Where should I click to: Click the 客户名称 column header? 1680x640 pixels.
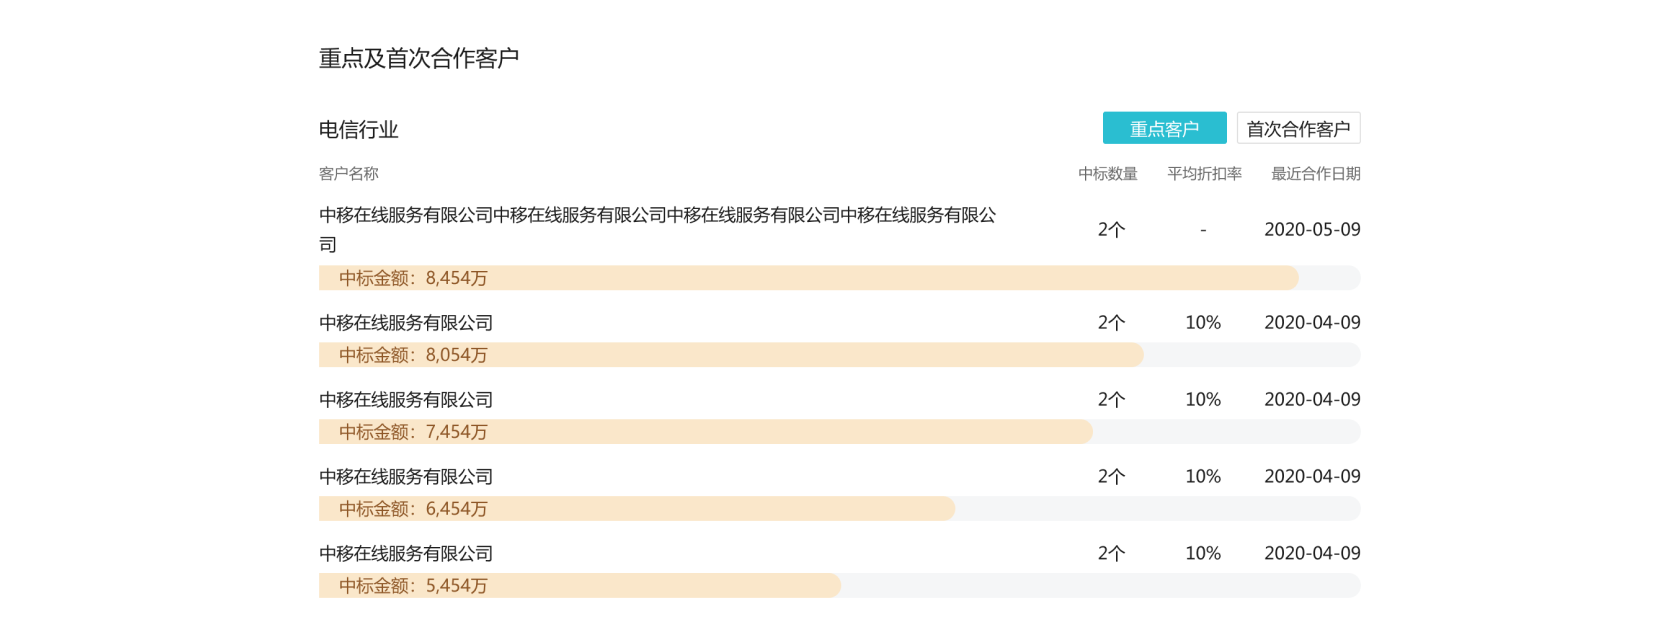[x=349, y=174]
